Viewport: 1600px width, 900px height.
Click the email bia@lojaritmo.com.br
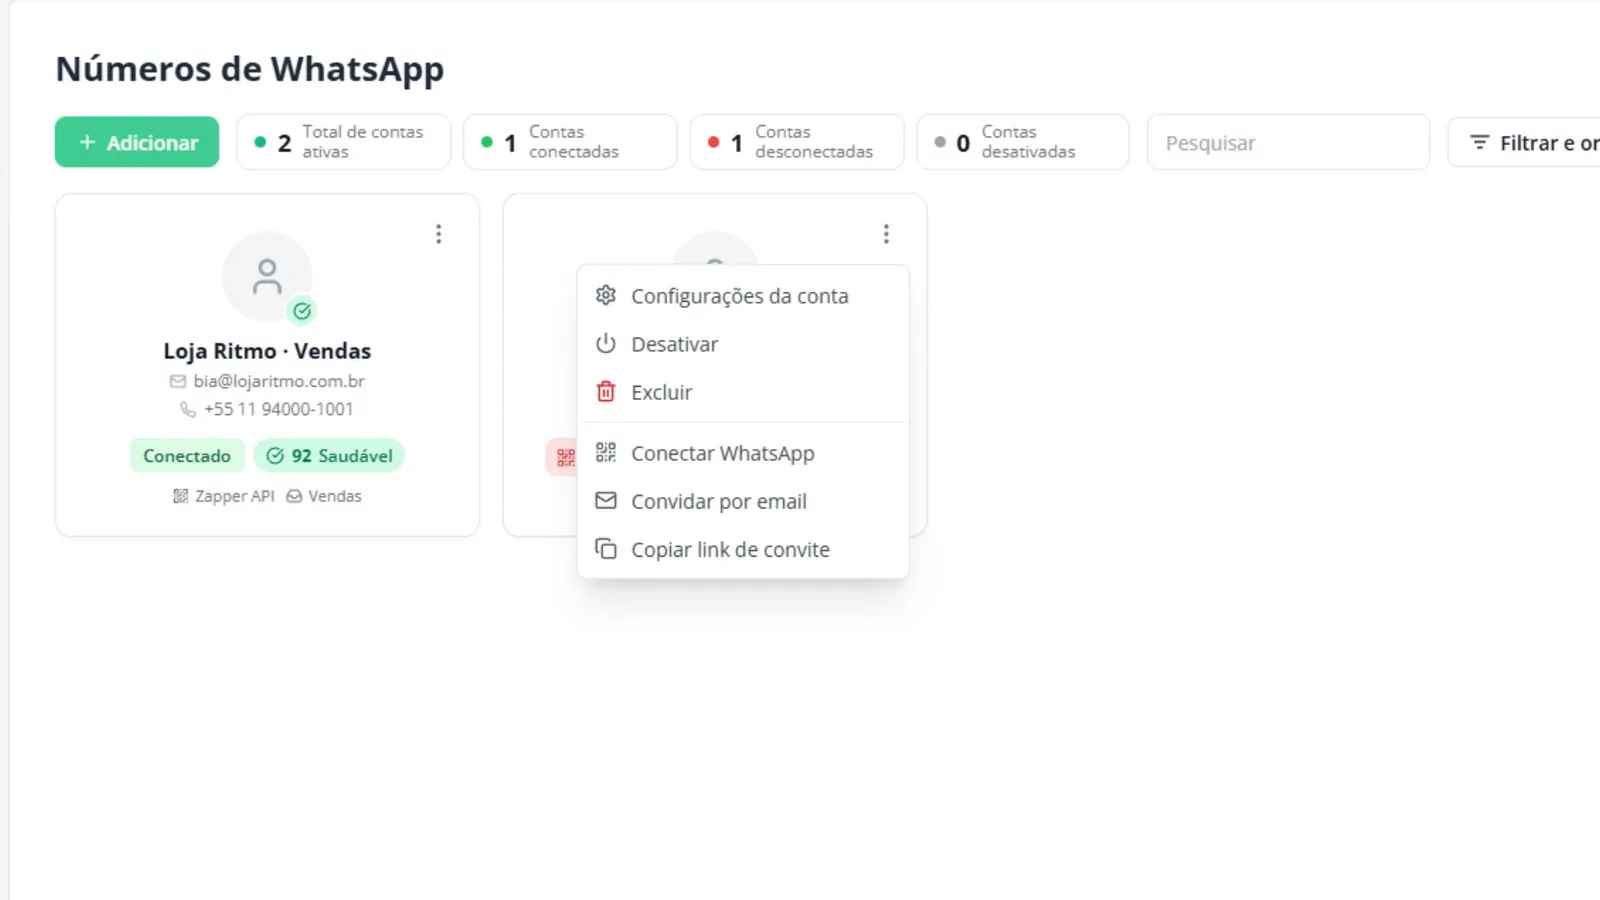click(x=279, y=381)
